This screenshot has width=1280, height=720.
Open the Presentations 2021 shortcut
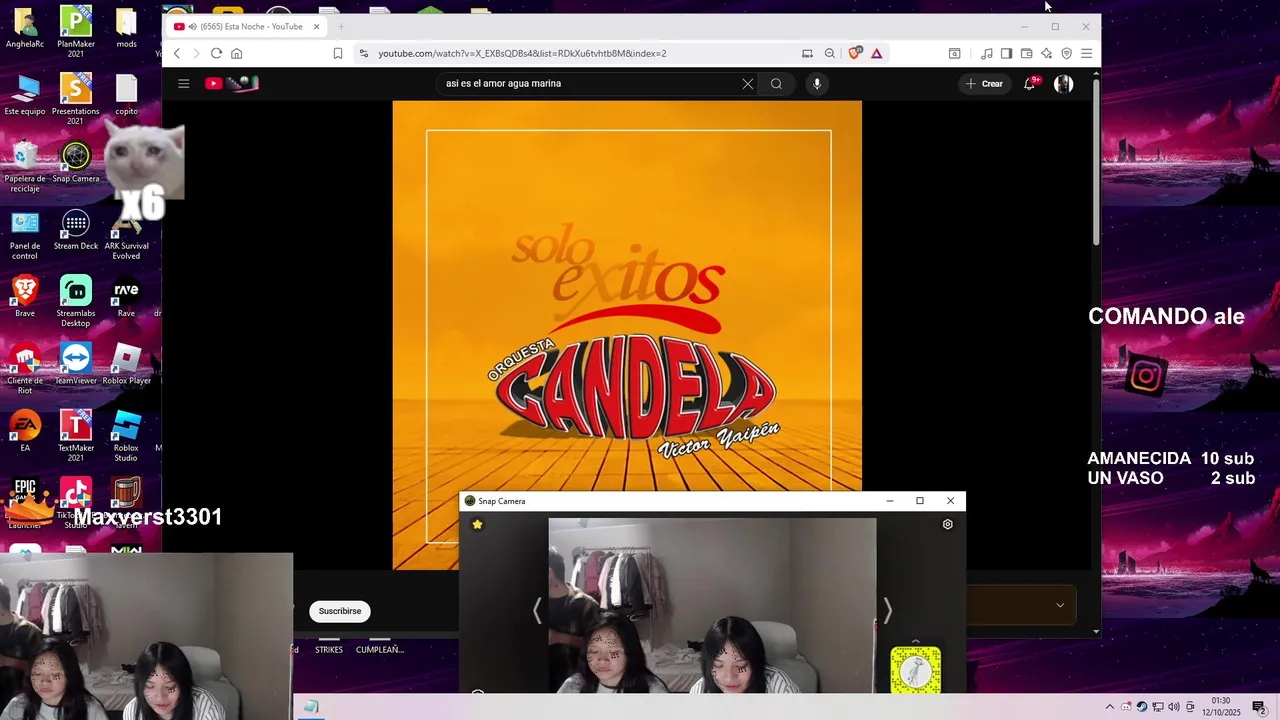pos(76,99)
